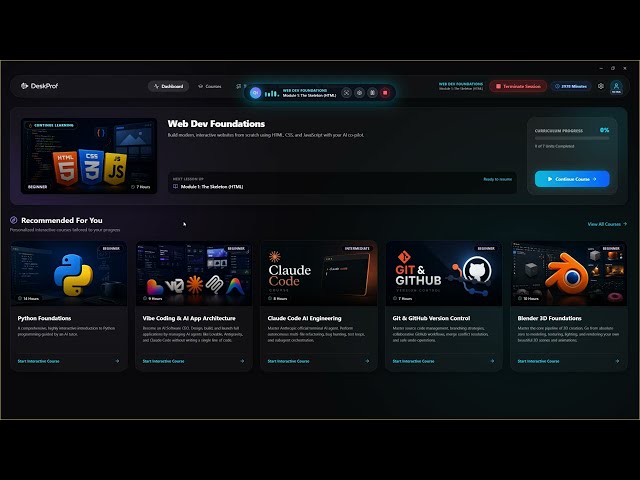Click the book icon beside Module 1
The image size is (640, 480).
click(176, 187)
